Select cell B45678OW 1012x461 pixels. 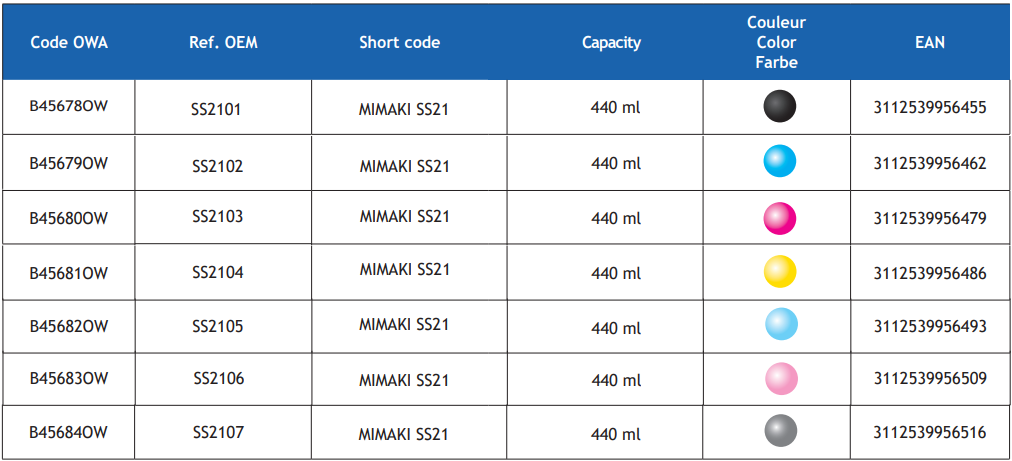(x=68, y=107)
